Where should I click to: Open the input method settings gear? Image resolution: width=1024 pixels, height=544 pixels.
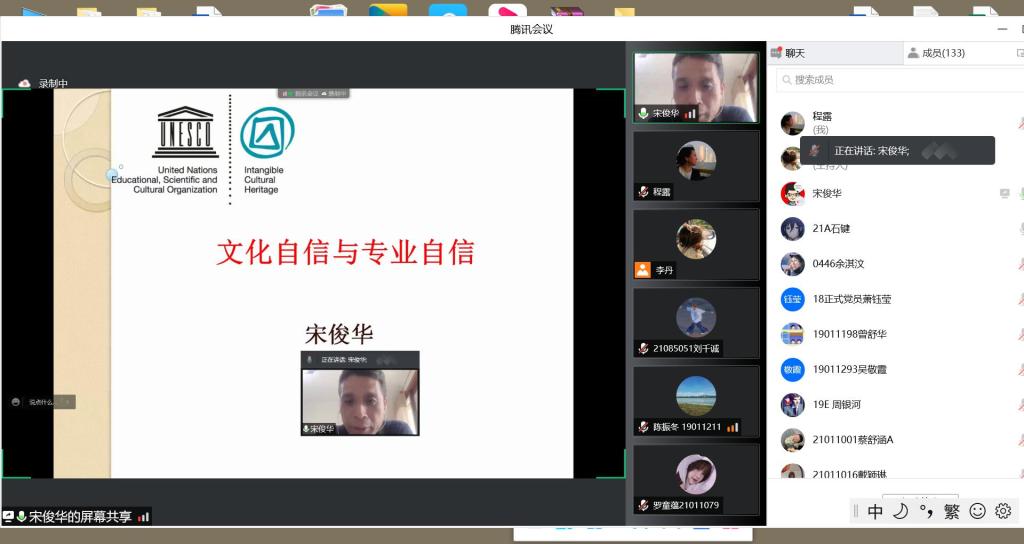1003,511
